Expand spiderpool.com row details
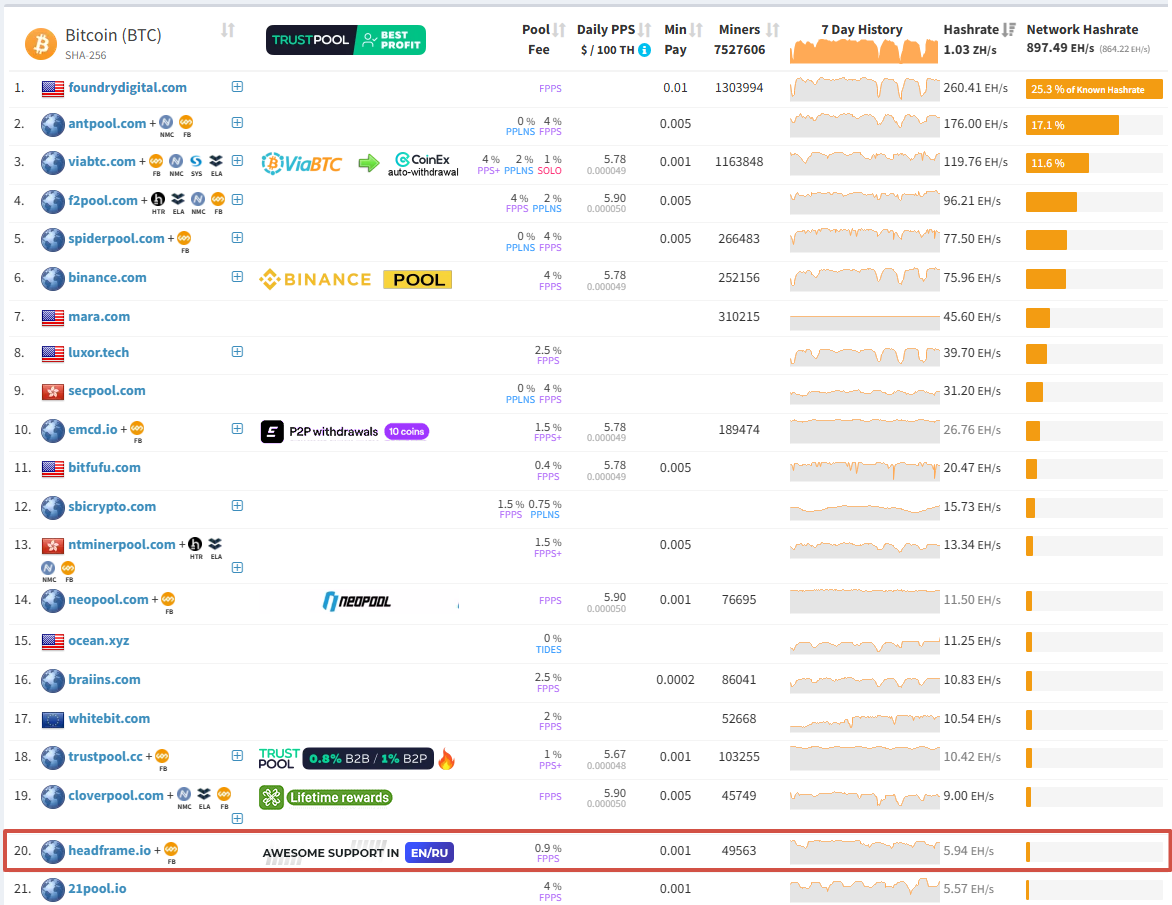The image size is (1172, 905). [x=237, y=238]
